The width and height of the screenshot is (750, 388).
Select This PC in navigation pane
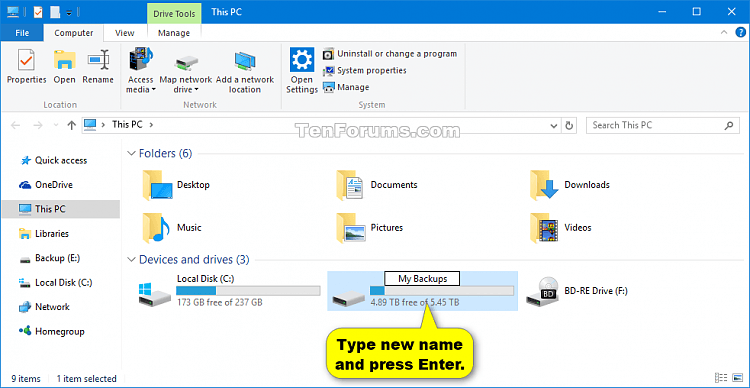pyautogui.click(x=60, y=210)
